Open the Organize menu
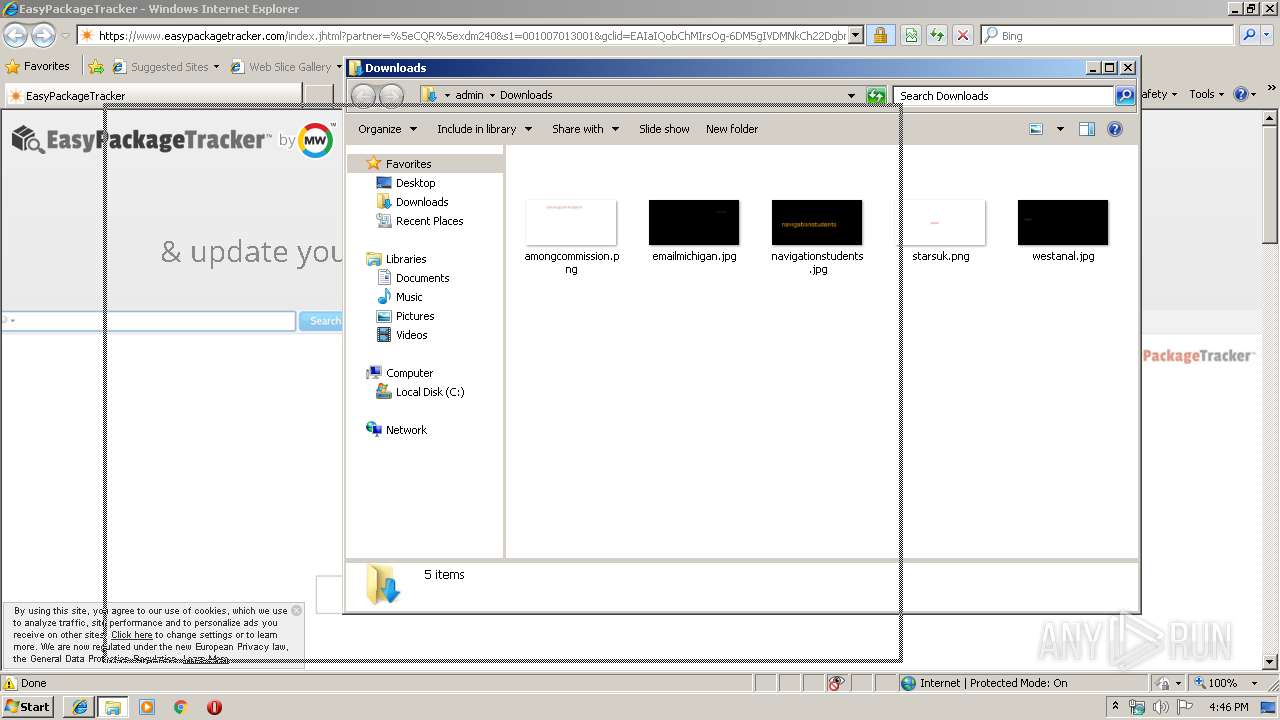This screenshot has width=1280, height=720. point(387,129)
